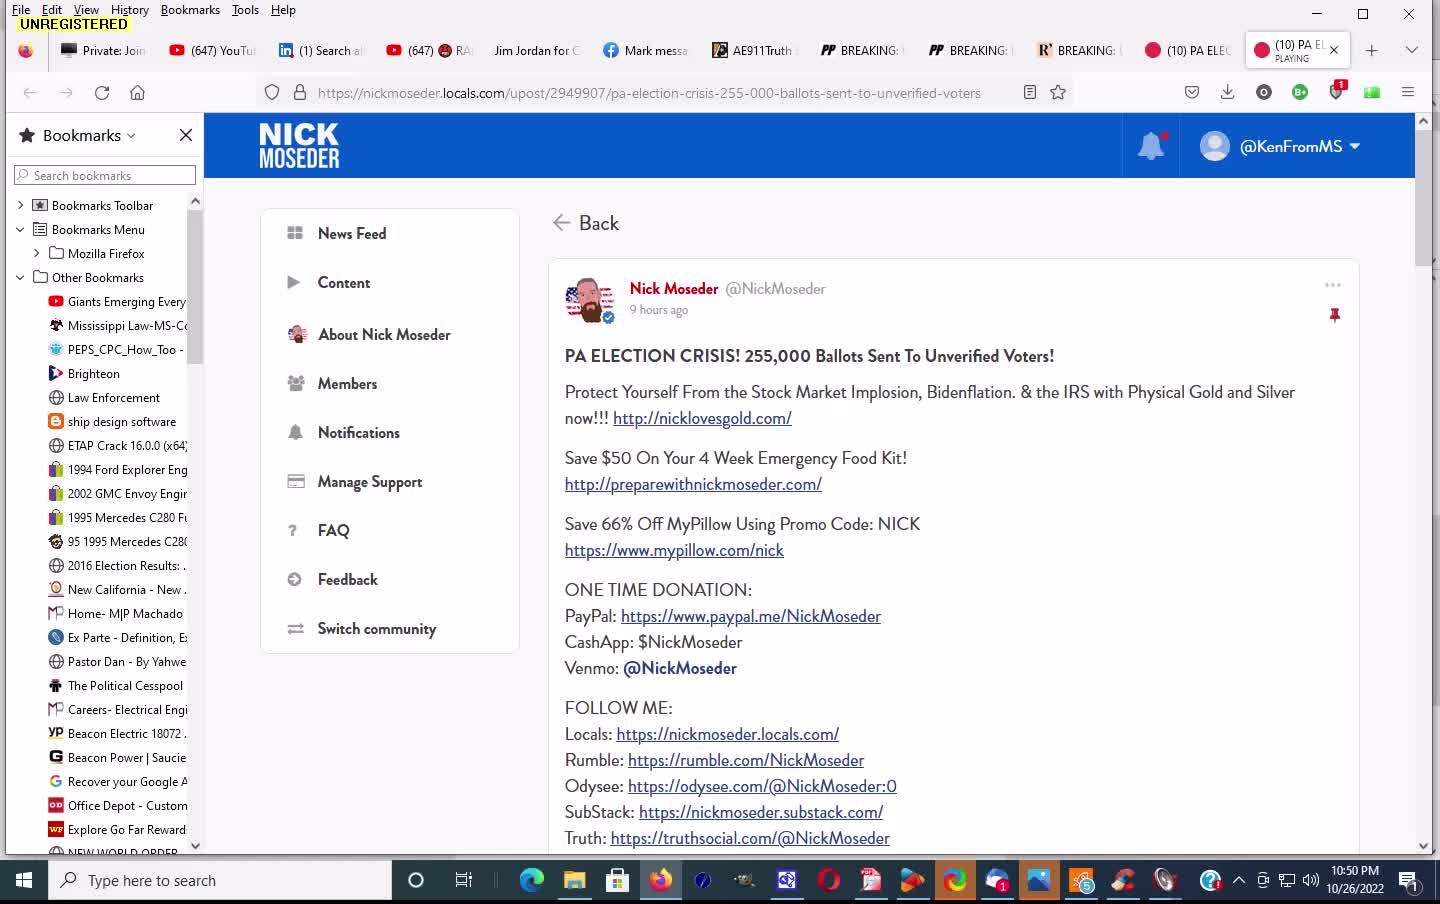Viewport: 1440px width, 904px height.
Task: Click the Back arrow in browser toolbar
Action: coord(30,92)
